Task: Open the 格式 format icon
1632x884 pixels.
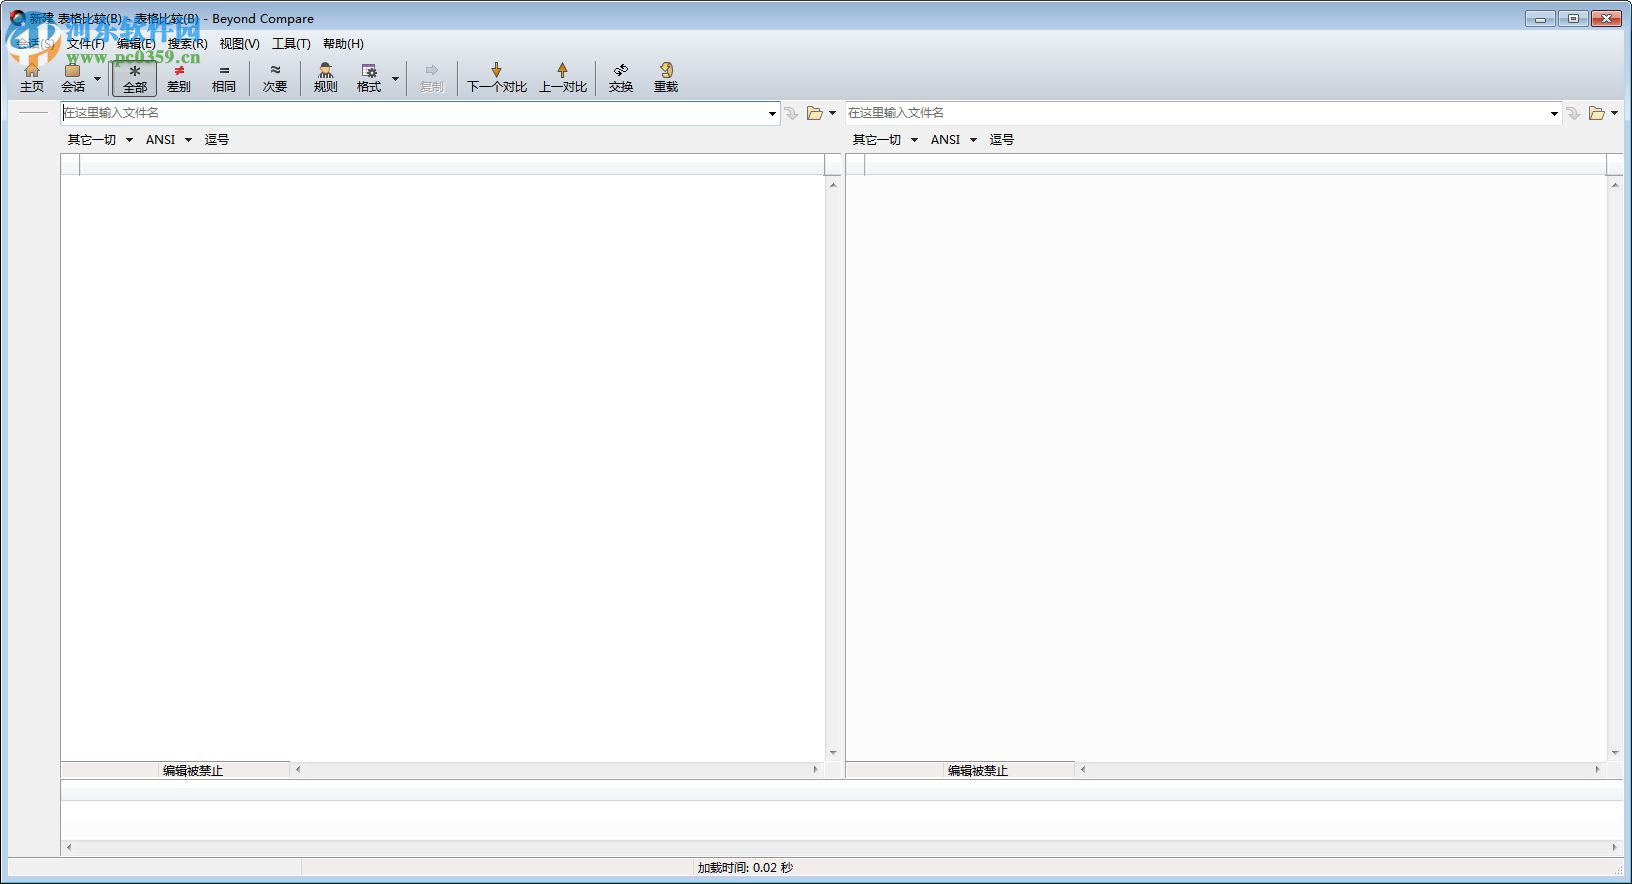Action: click(x=369, y=78)
